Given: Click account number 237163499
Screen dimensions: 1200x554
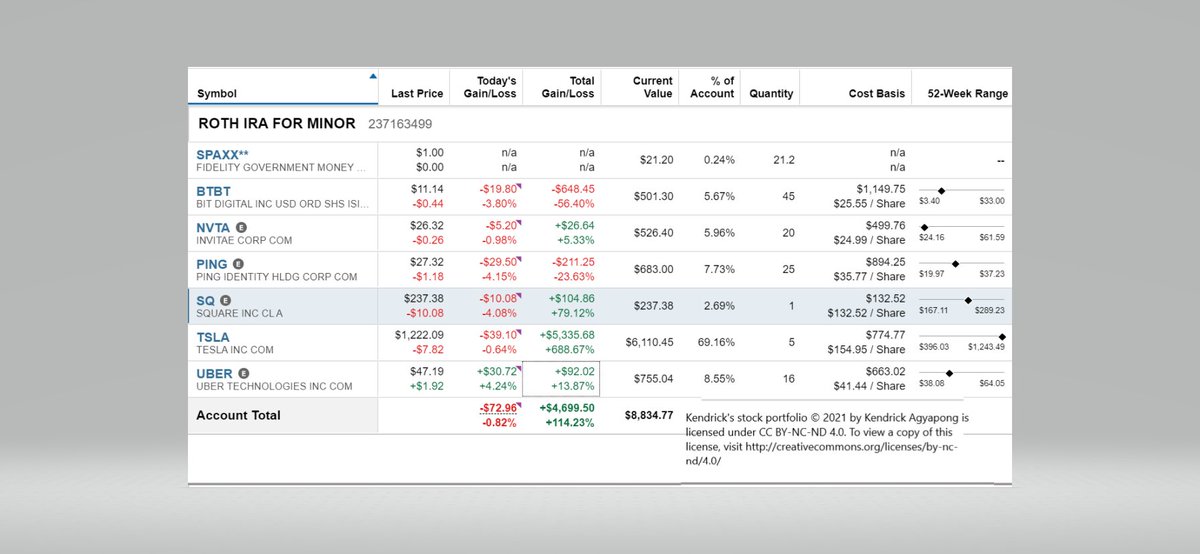Looking at the screenshot, I should pos(400,124).
